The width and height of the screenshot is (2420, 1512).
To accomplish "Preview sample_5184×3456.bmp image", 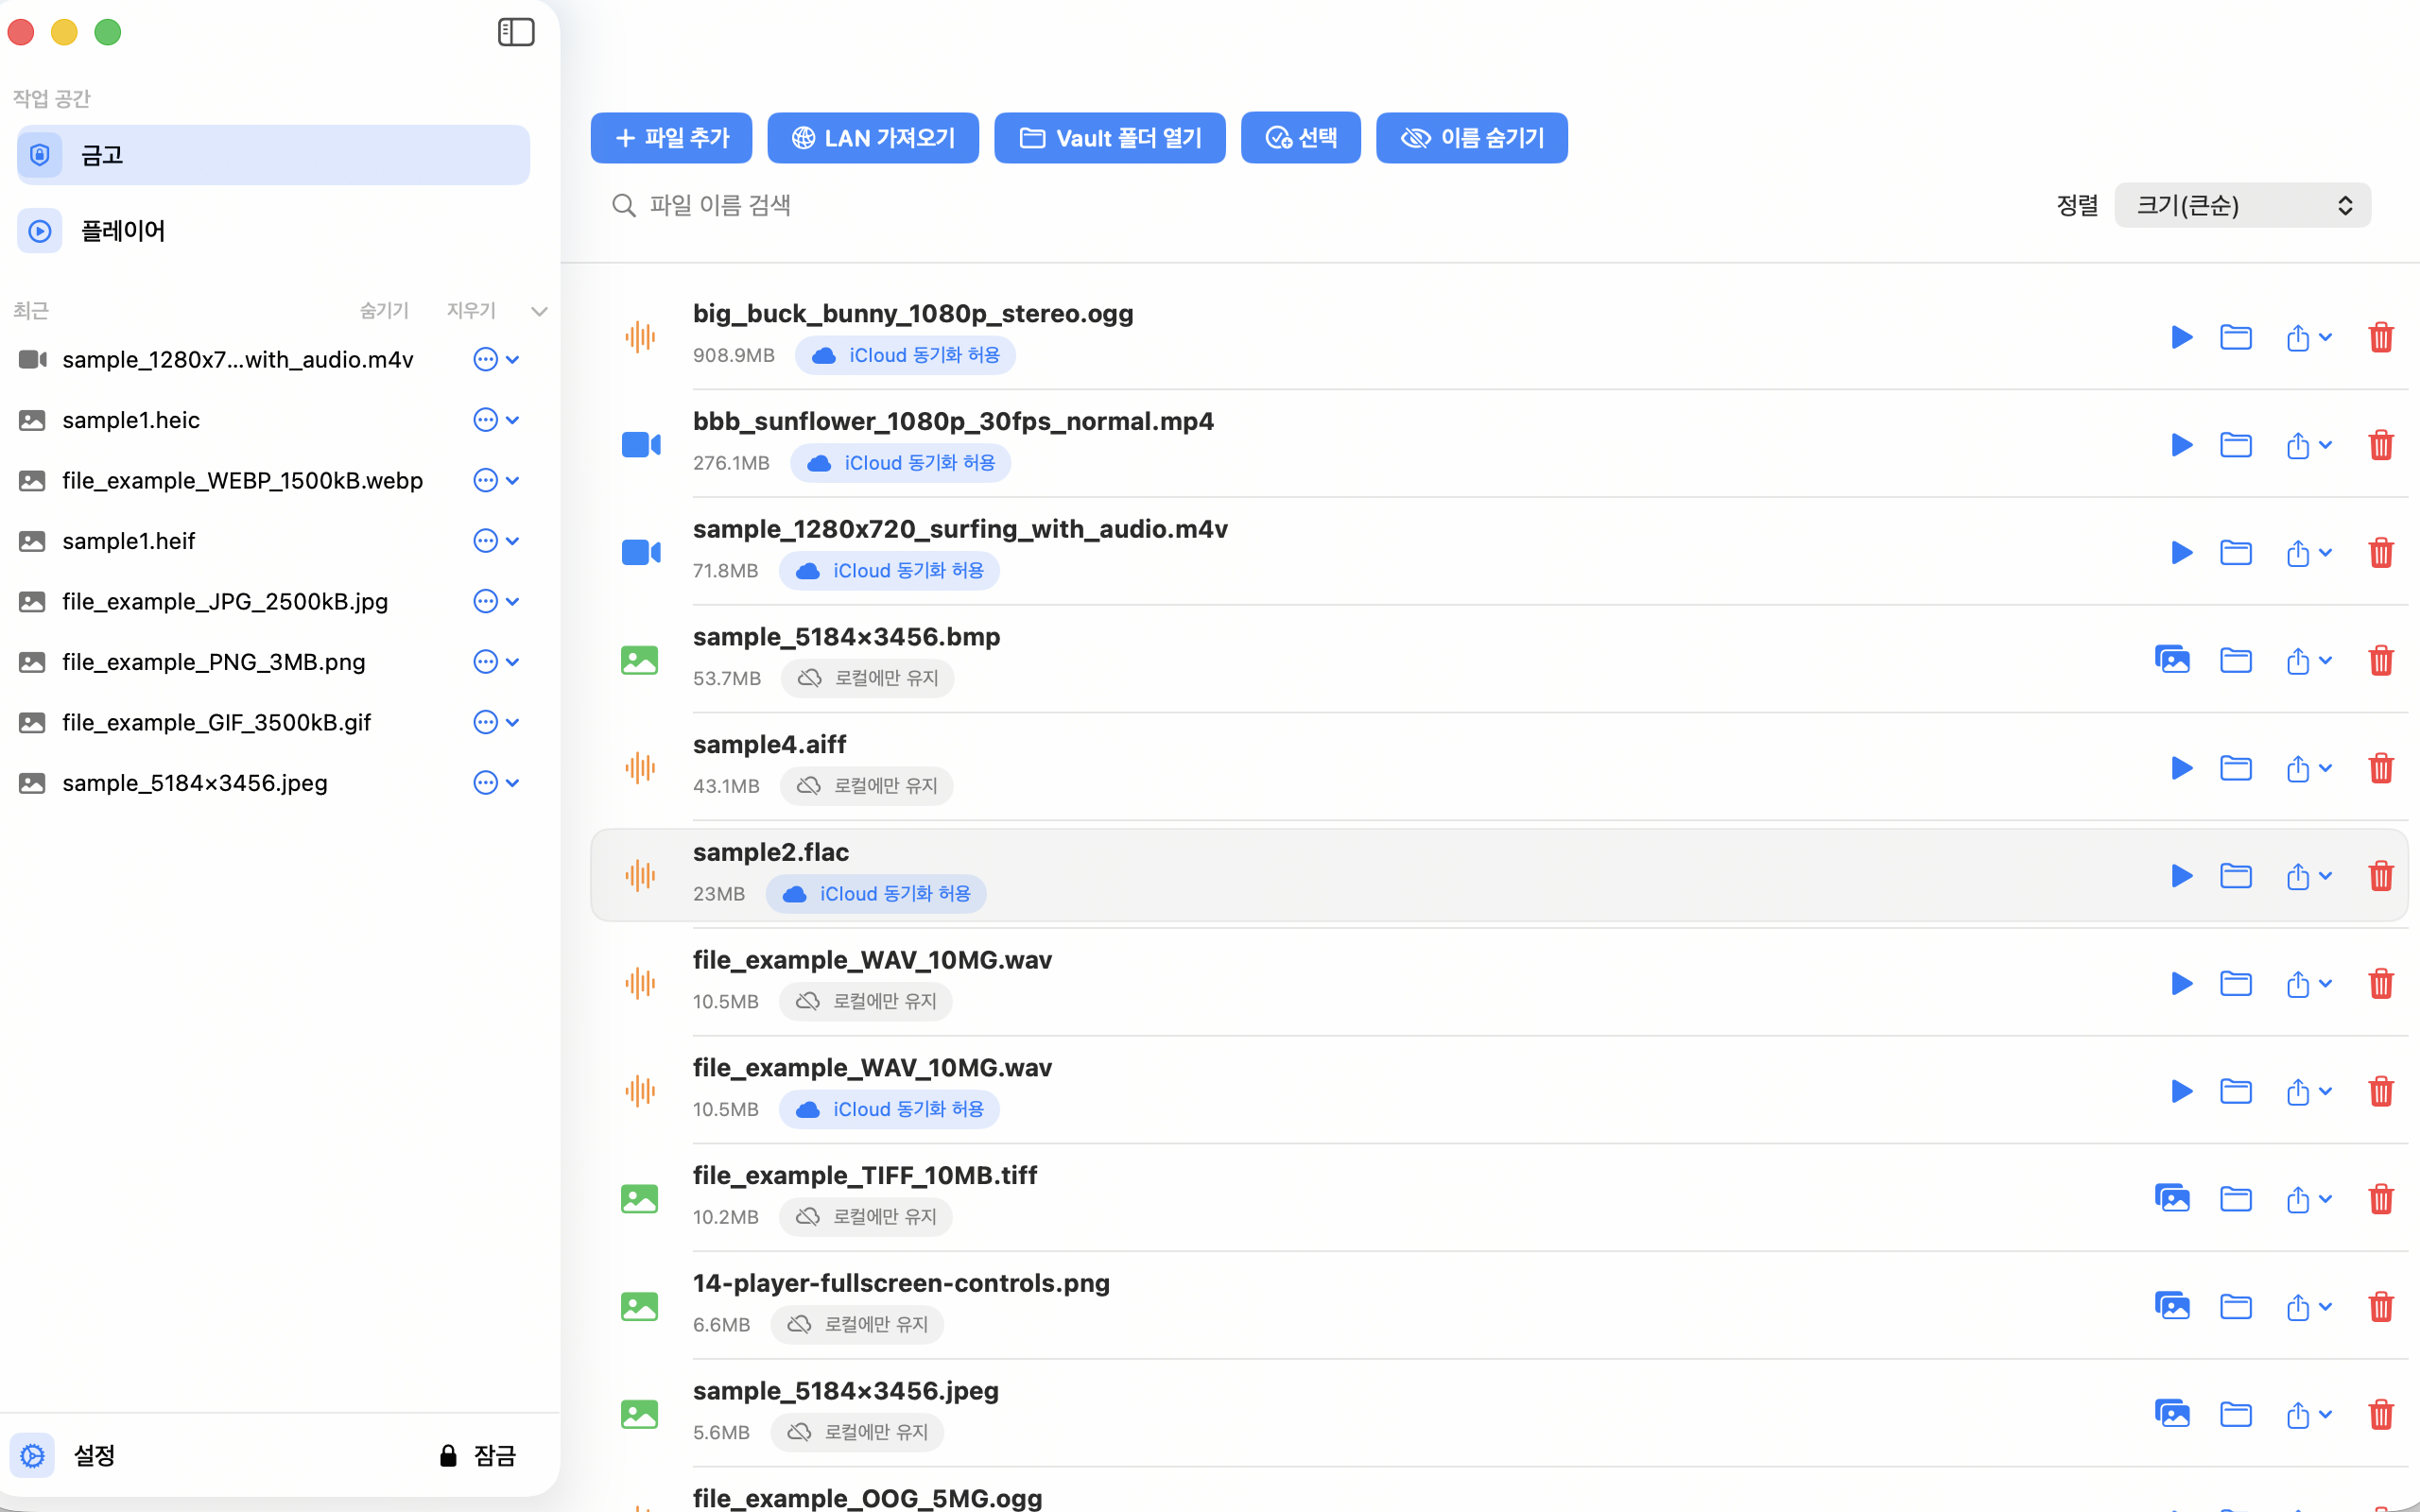I will [x=2173, y=660].
